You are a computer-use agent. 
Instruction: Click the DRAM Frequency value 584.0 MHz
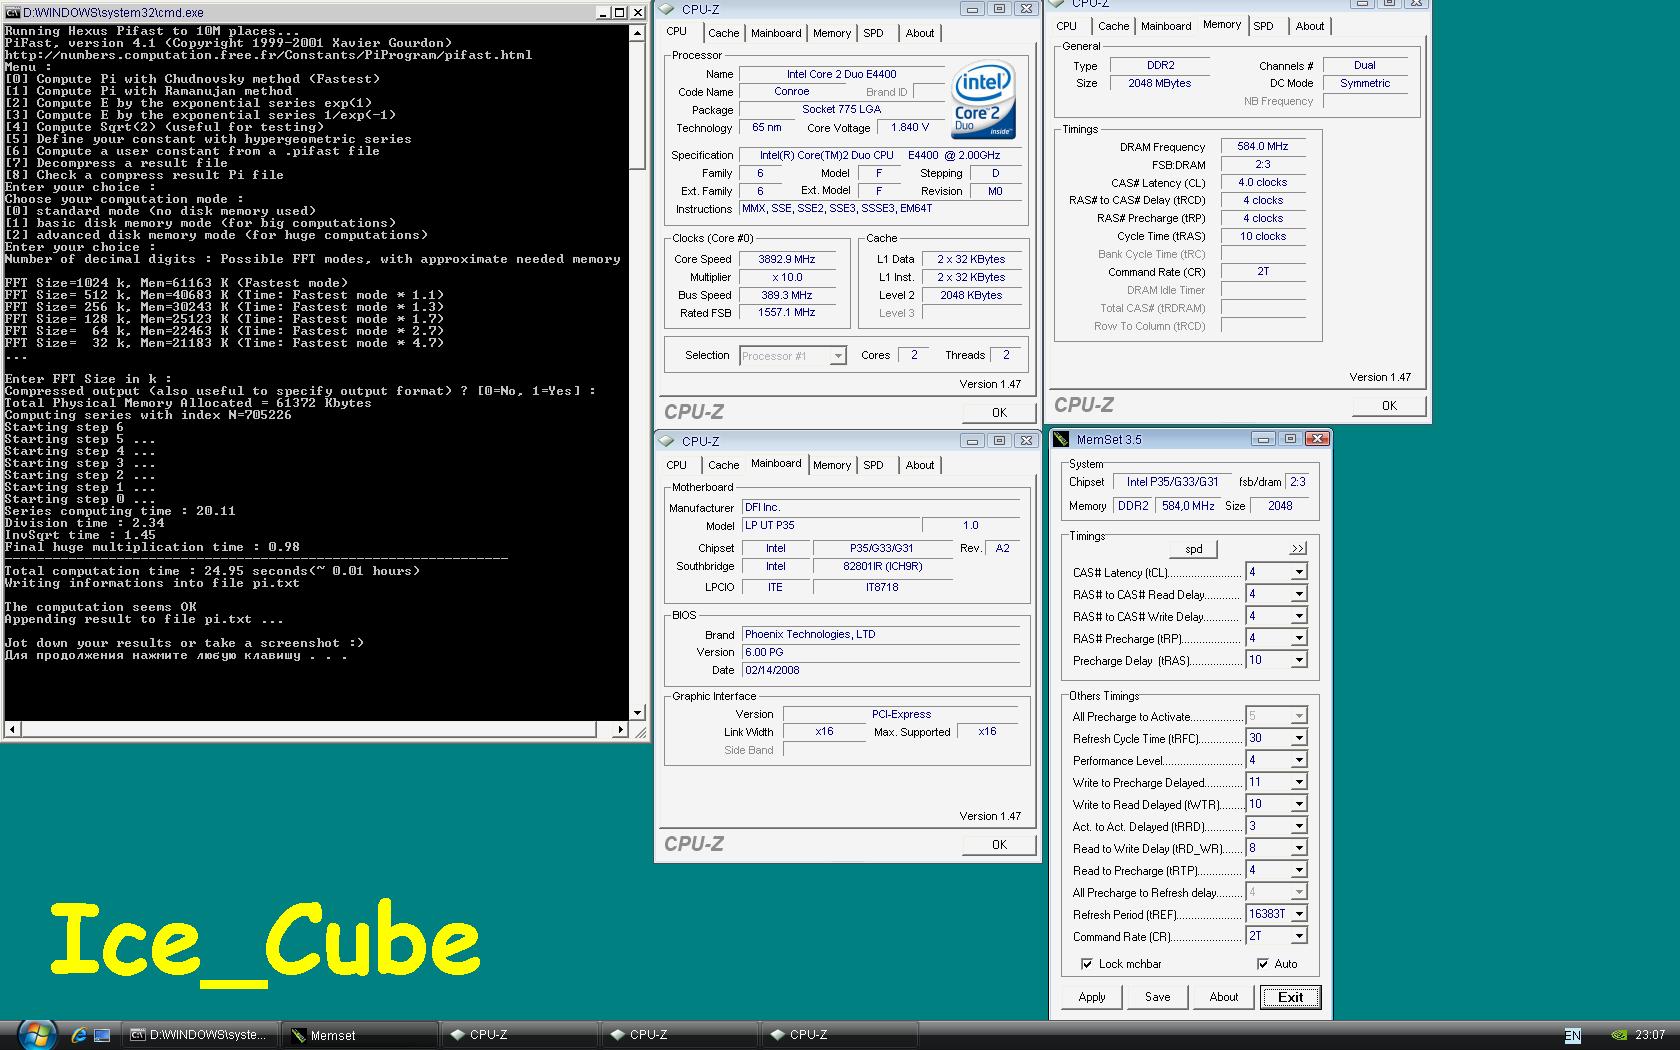tap(1263, 146)
